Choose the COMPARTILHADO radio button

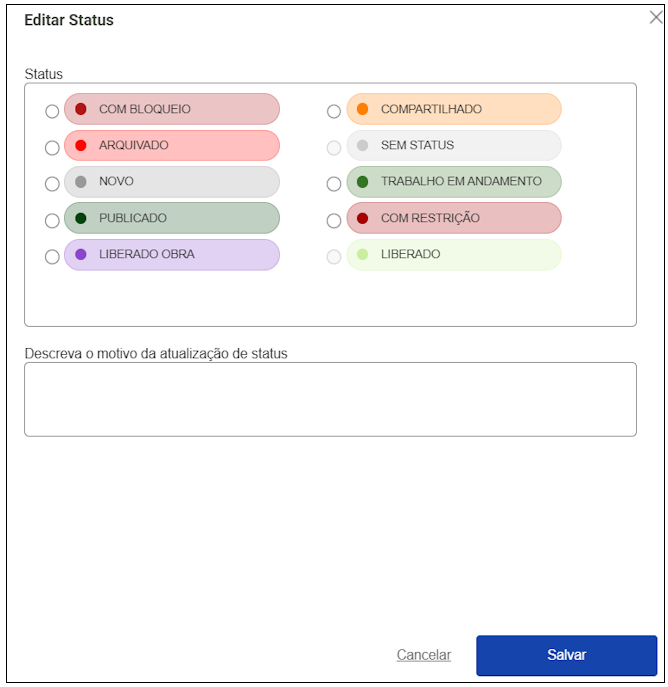pos(334,111)
